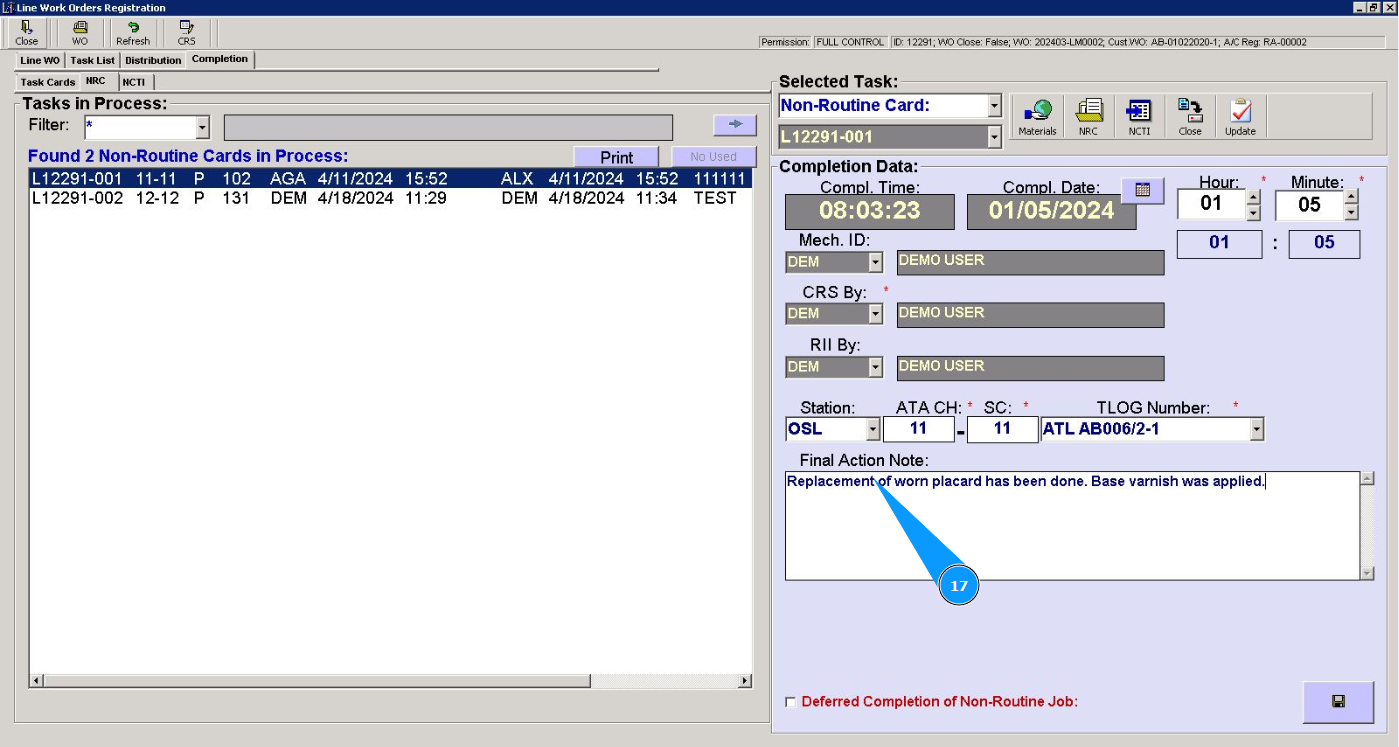Click the floppy disk save button
The width and height of the screenshot is (1399, 747).
[x=1338, y=702]
